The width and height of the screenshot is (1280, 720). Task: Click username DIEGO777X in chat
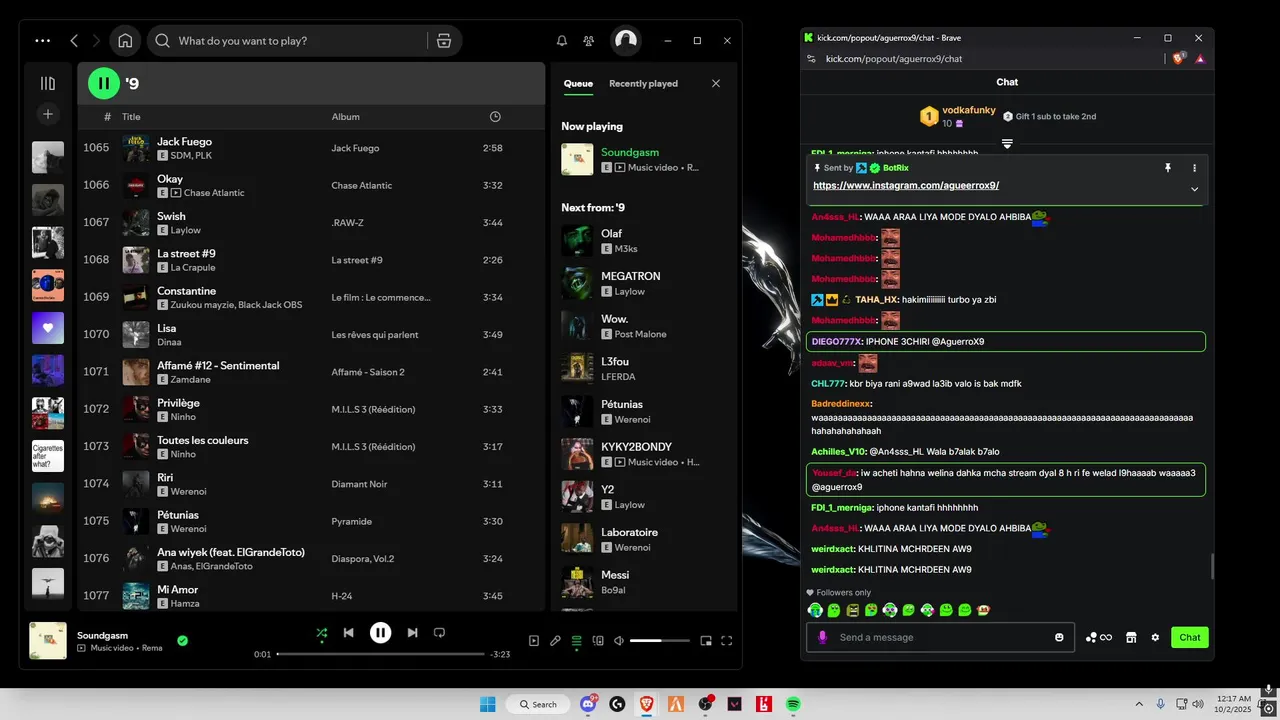coord(837,341)
